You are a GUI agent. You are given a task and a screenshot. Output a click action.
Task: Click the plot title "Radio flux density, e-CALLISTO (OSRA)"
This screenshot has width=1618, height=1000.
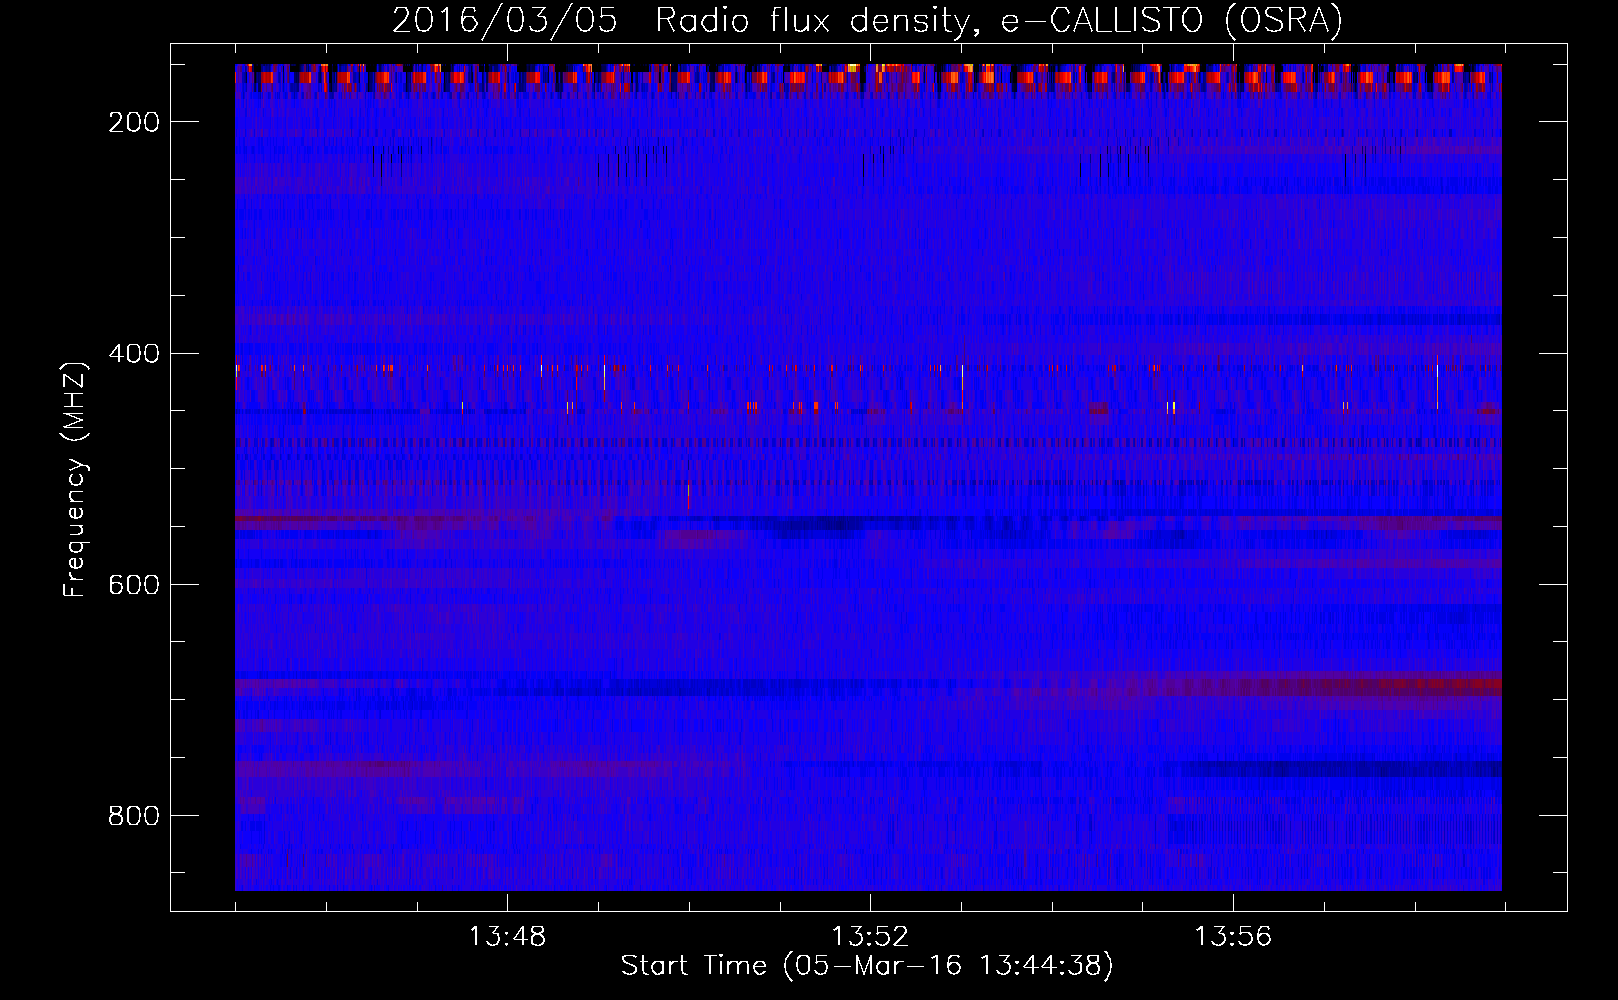tap(998, 20)
